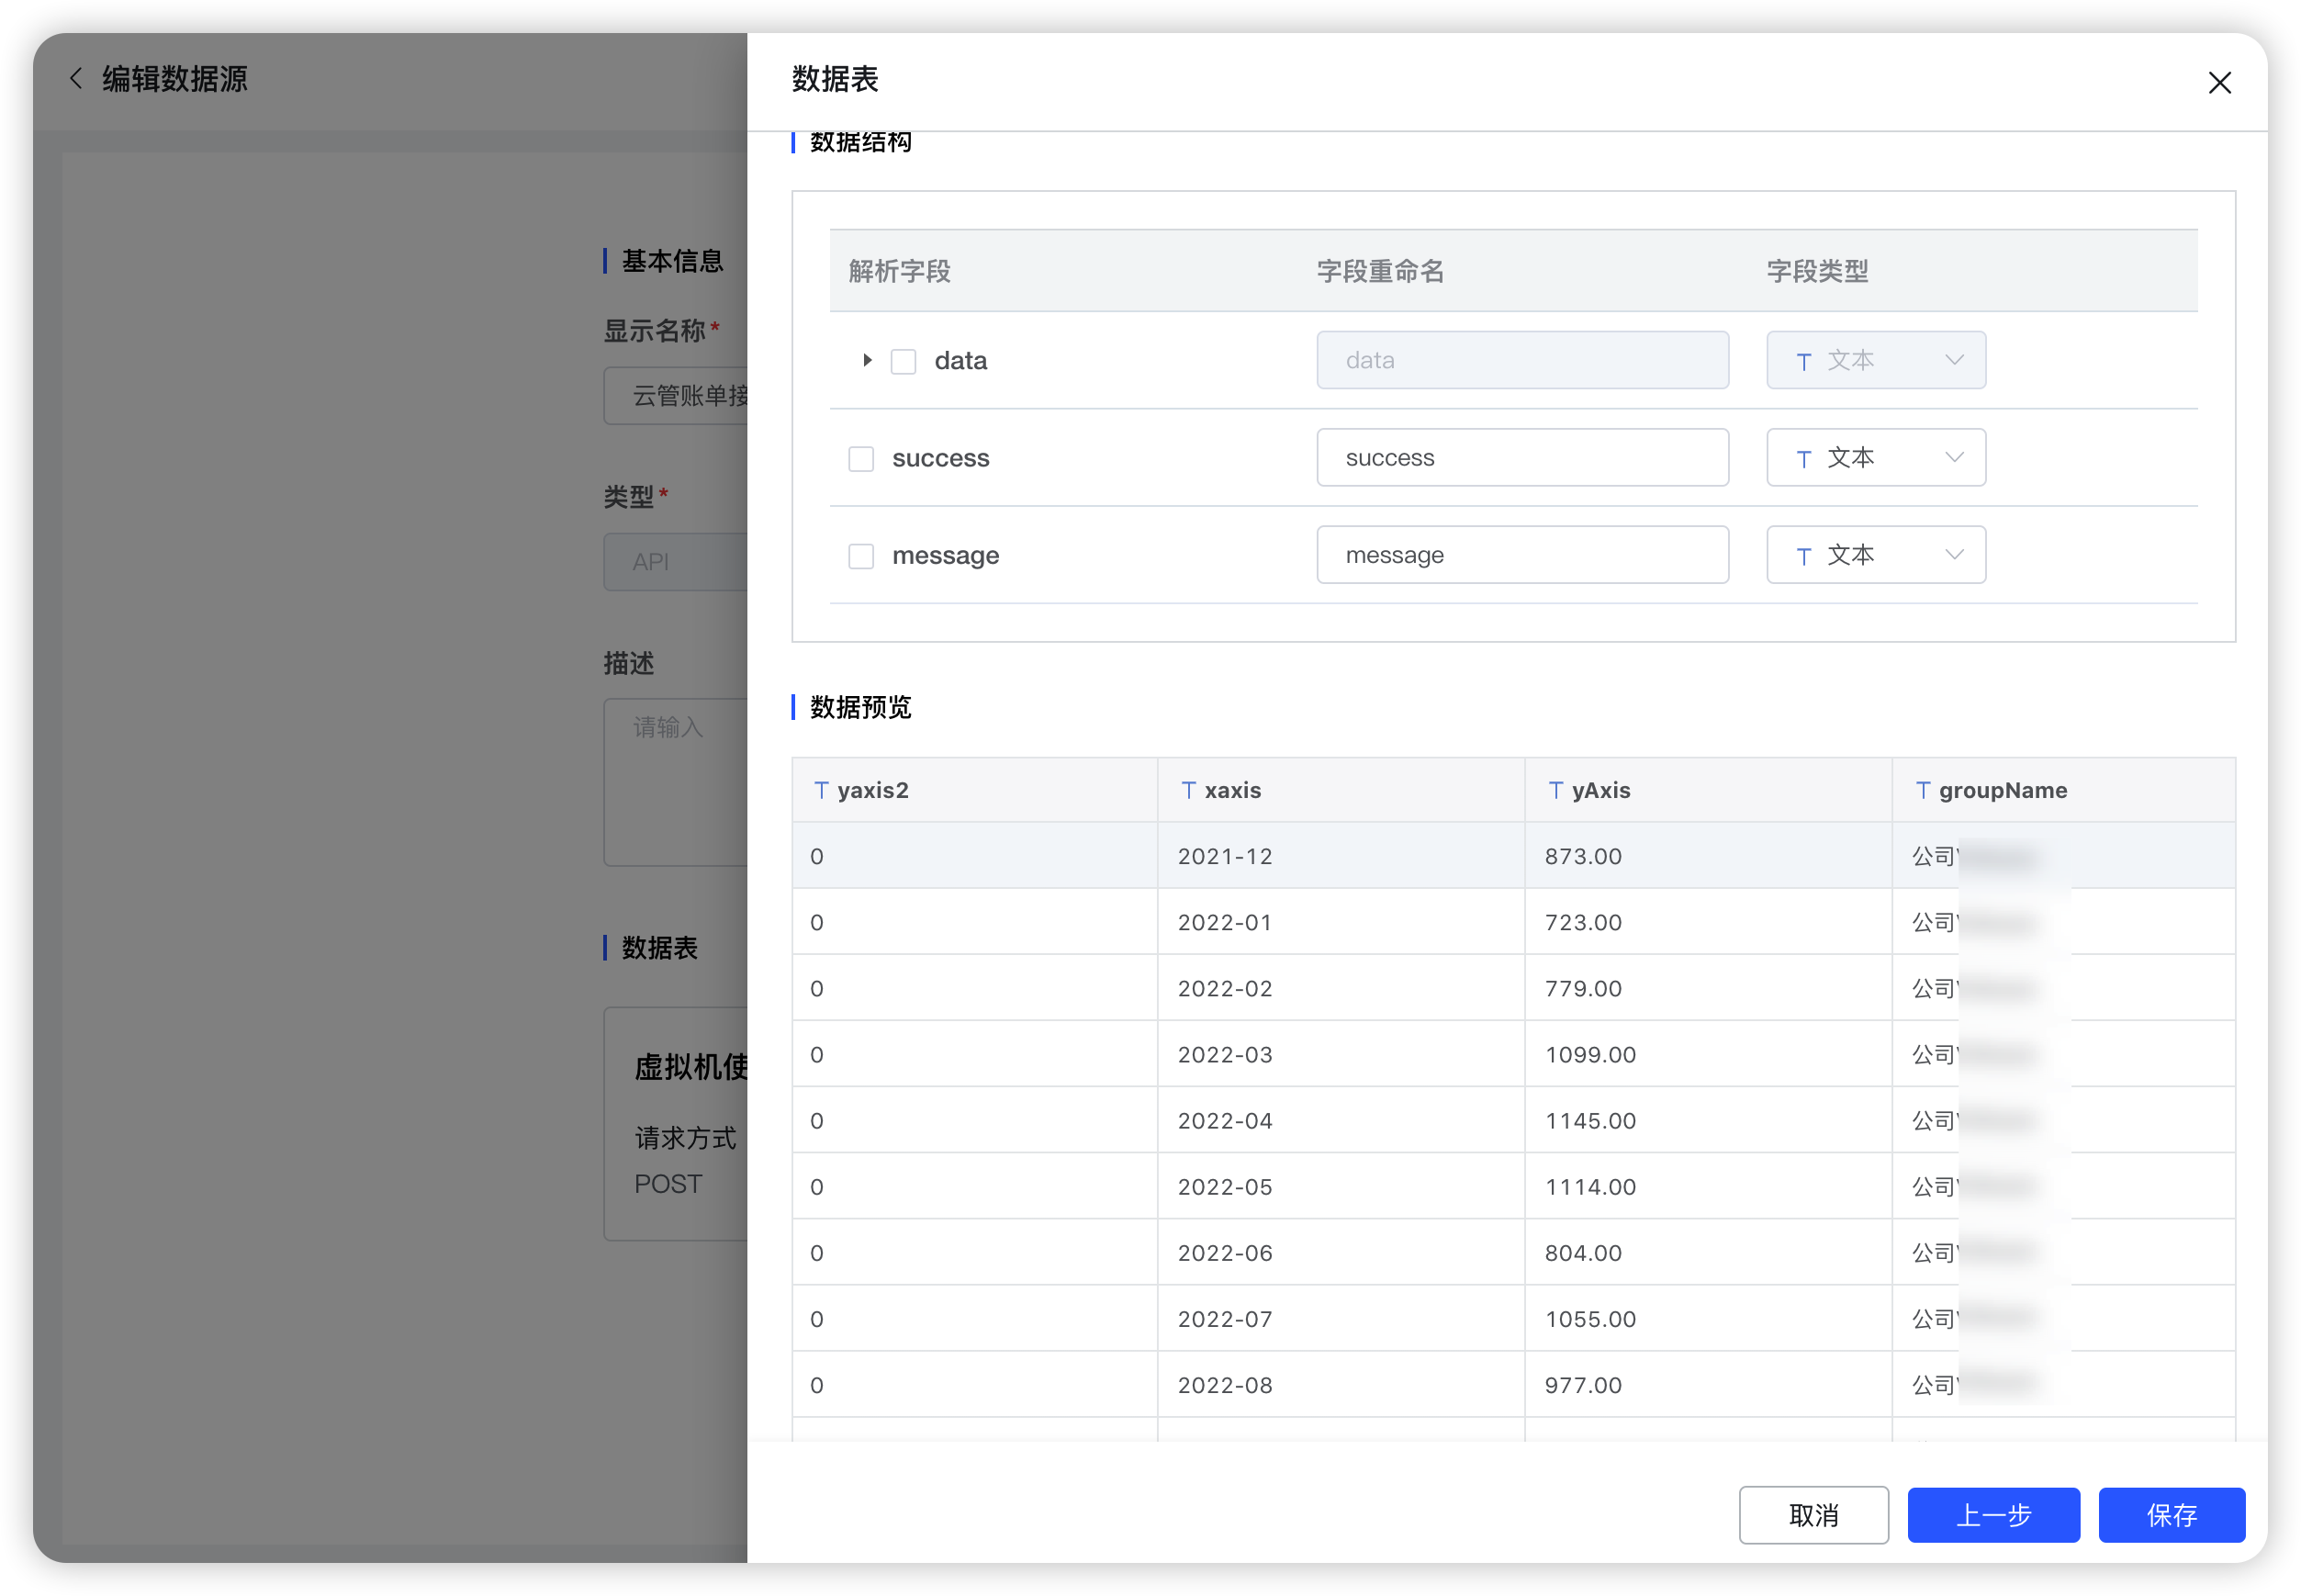Click the data field rename input box
Image resolution: width=2301 pixels, height=1596 pixels.
(x=1521, y=360)
